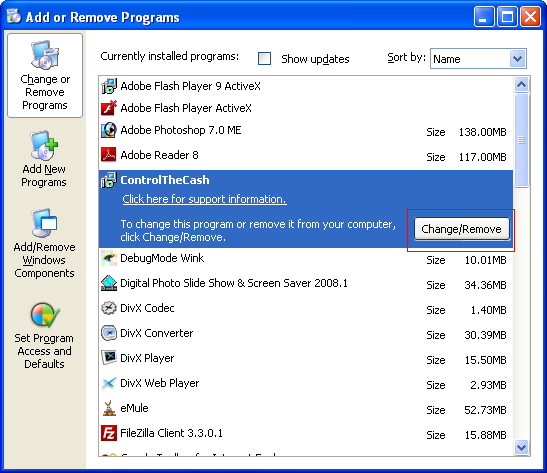Select the DivX Player entry
The width and height of the screenshot is (547, 473).
[306, 359]
